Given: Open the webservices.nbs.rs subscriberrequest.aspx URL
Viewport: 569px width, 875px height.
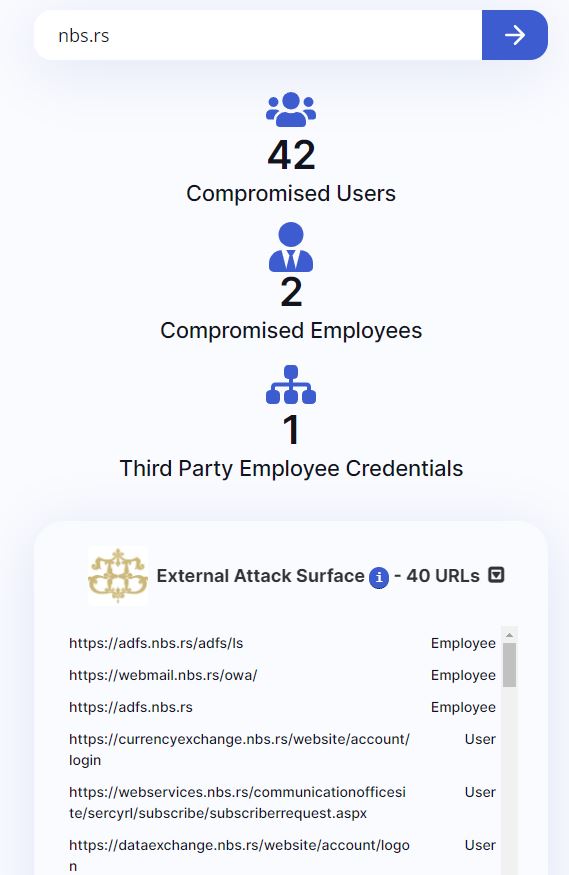Looking at the screenshot, I should click(238, 802).
